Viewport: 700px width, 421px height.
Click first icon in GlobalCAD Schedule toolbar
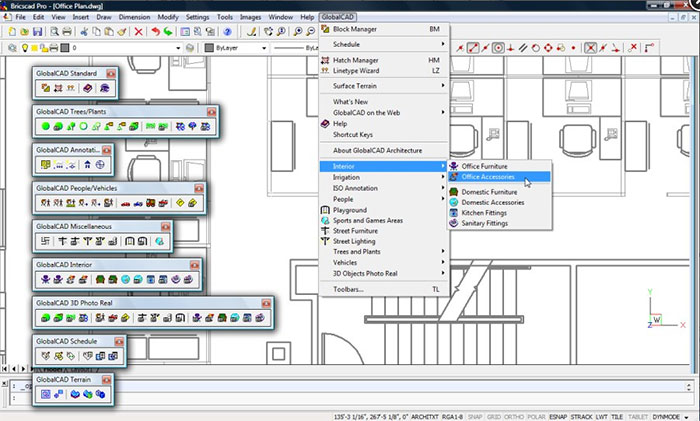tap(46, 356)
